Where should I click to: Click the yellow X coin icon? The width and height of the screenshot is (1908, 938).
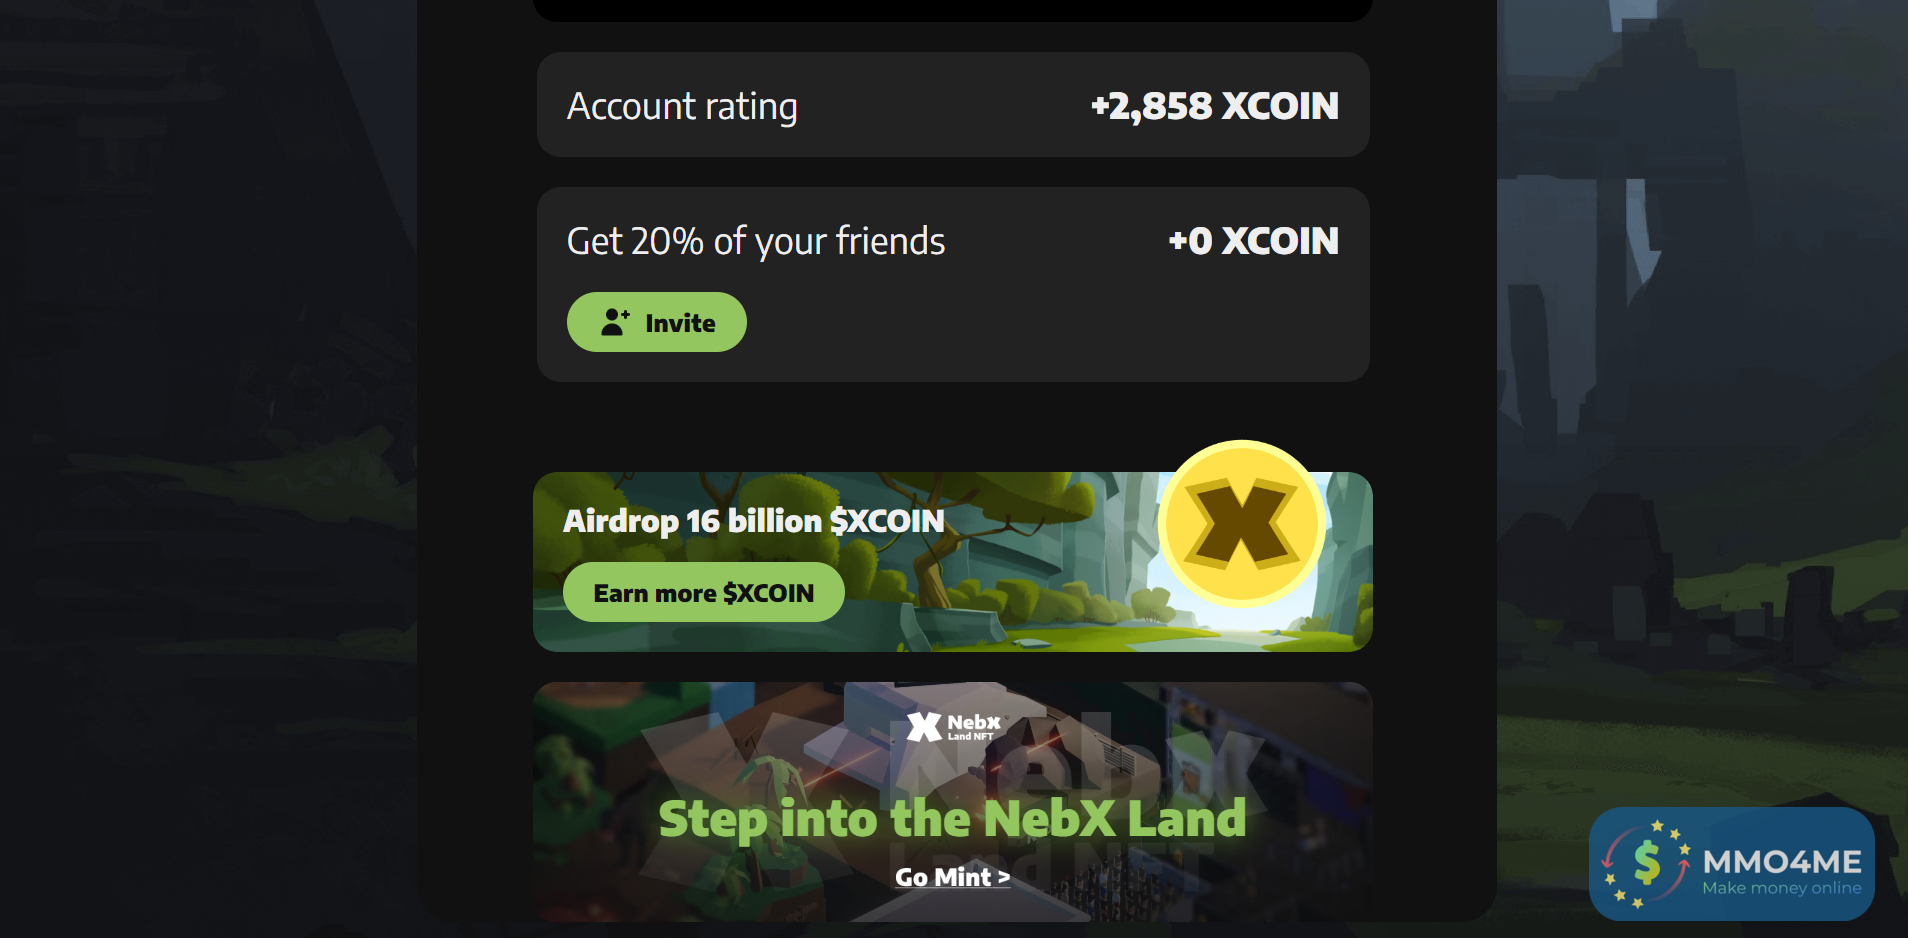click(x=1242, y=524)
